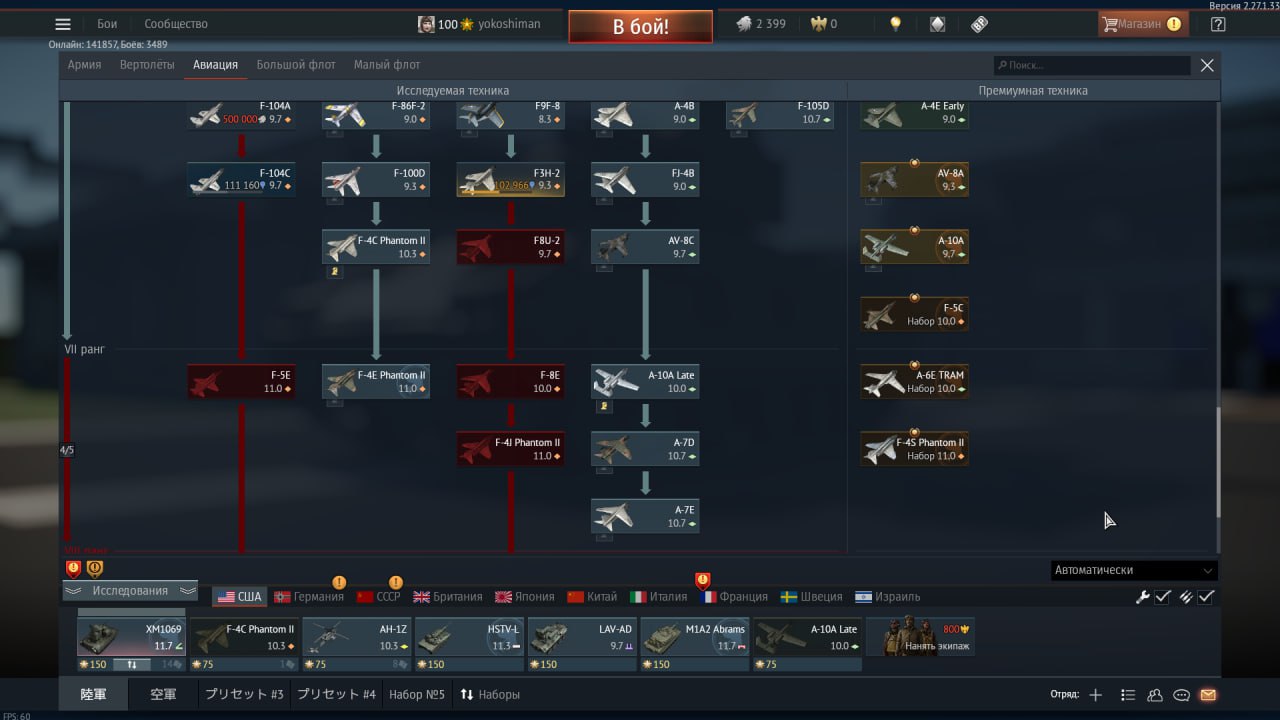Focus the Поиск search field
Viewport: 1280px width, 720px height.
(1092, 65)
